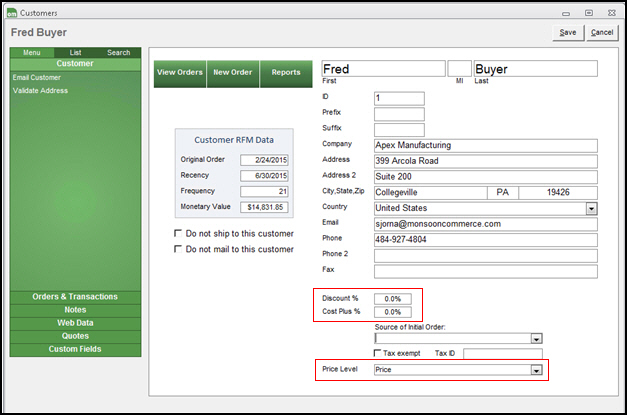The height and width of the screenshot is (415, 627).
Task: Enable 'Do not mail to this customer'
Action: [179, 249]
